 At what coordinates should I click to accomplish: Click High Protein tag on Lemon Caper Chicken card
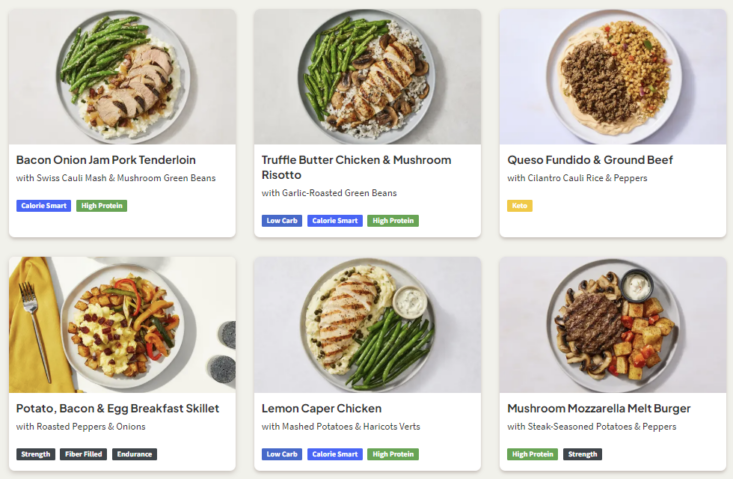coord(393,454)
